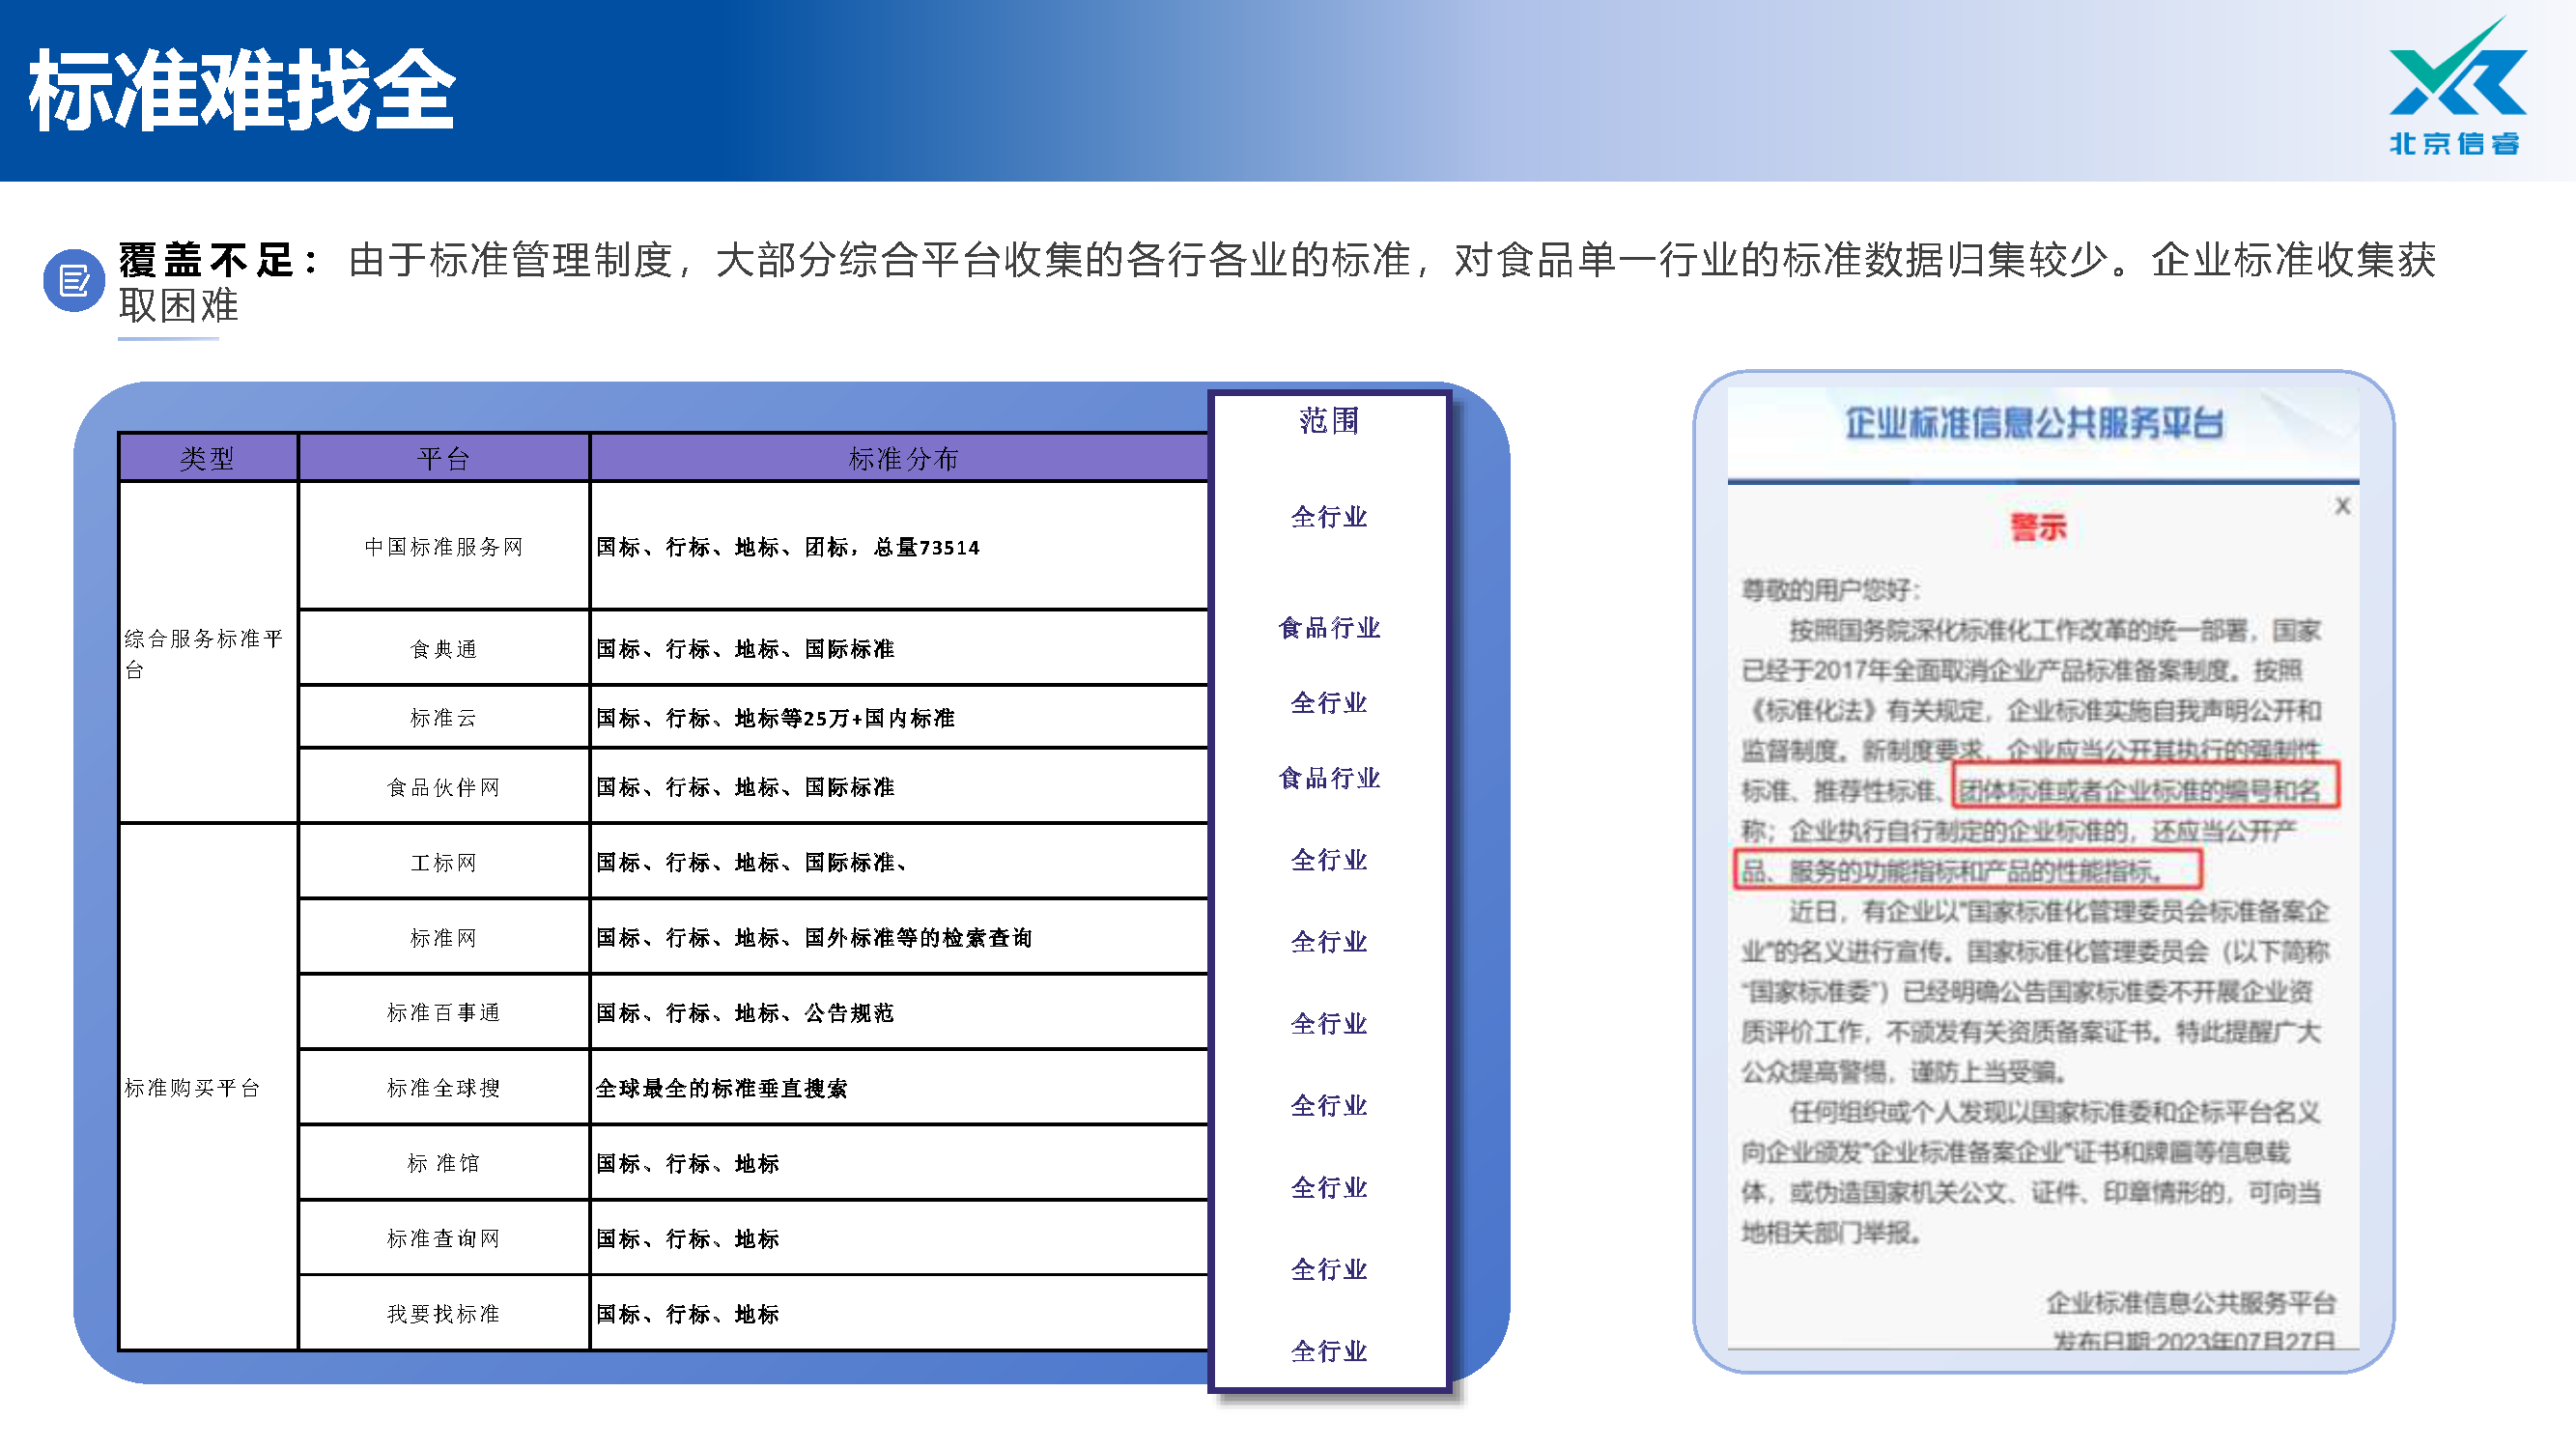Click the 标准分布 column header
The width and height of the screenshot is (2576, 1449).
pyautogui.click(x=902, y=459)
